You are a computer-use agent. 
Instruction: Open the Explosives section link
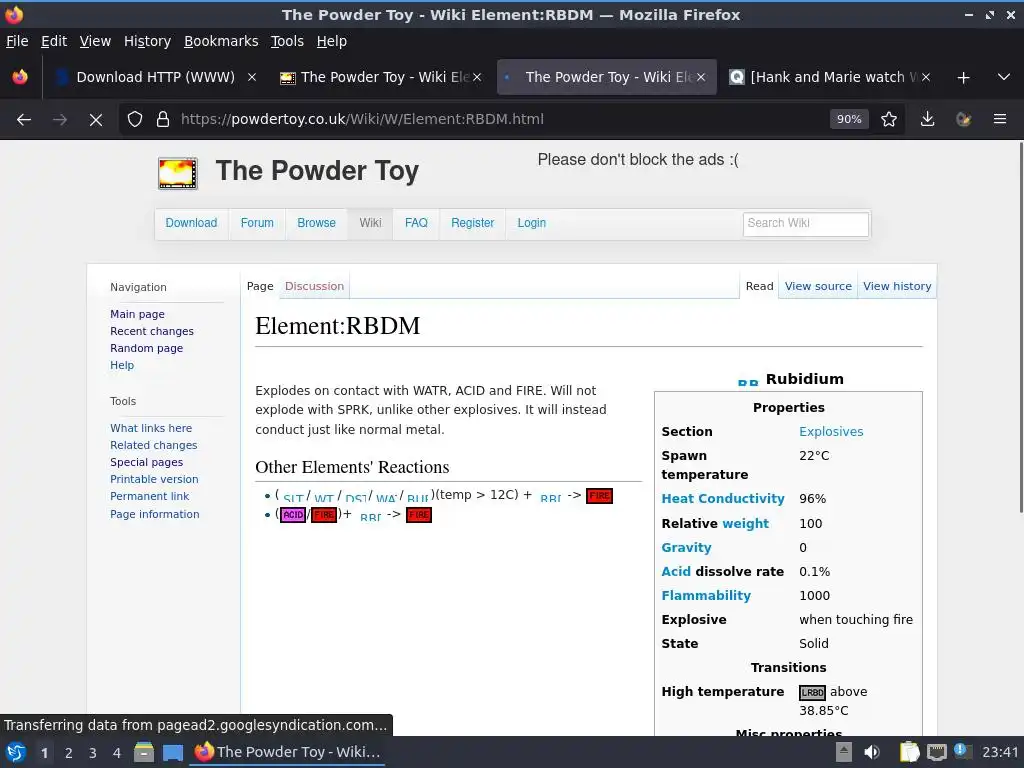pos(831,432)
